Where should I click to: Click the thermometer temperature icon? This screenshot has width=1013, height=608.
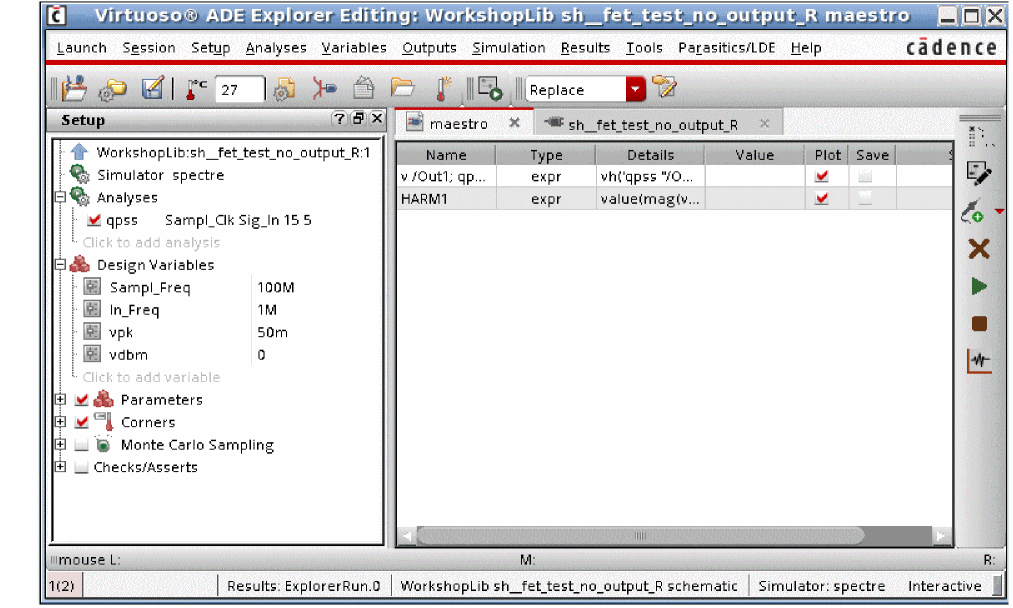click(194, 89)
